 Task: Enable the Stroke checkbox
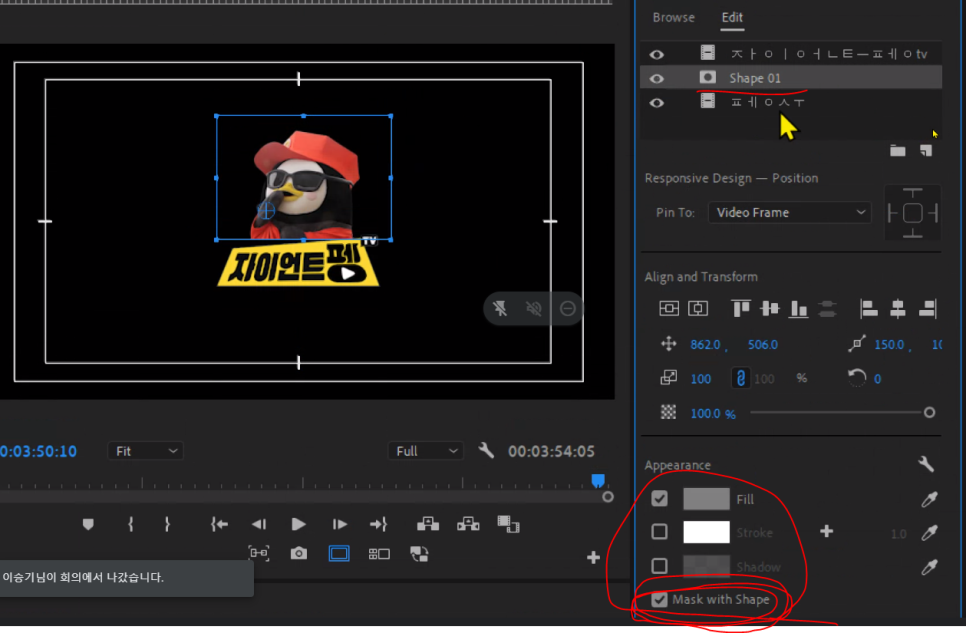click(x=659, y=531)
